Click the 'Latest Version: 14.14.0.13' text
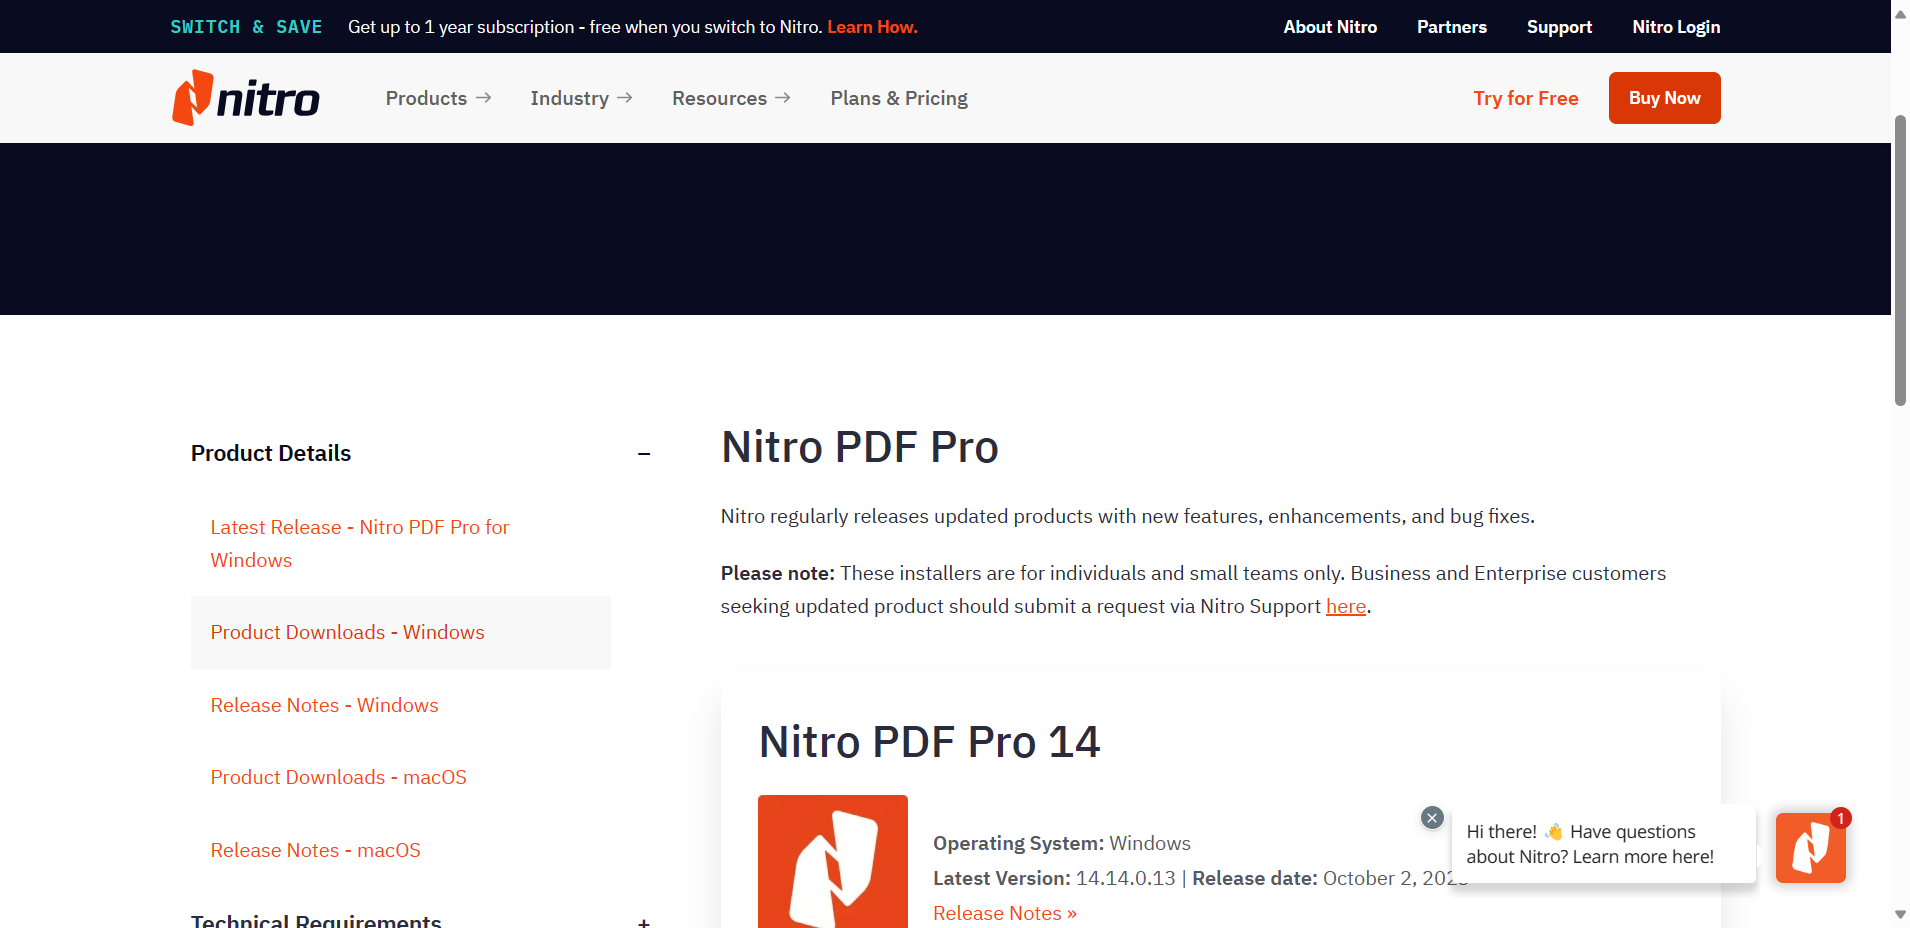Screen dimensions: 1910x928 tap(1054, 878)
